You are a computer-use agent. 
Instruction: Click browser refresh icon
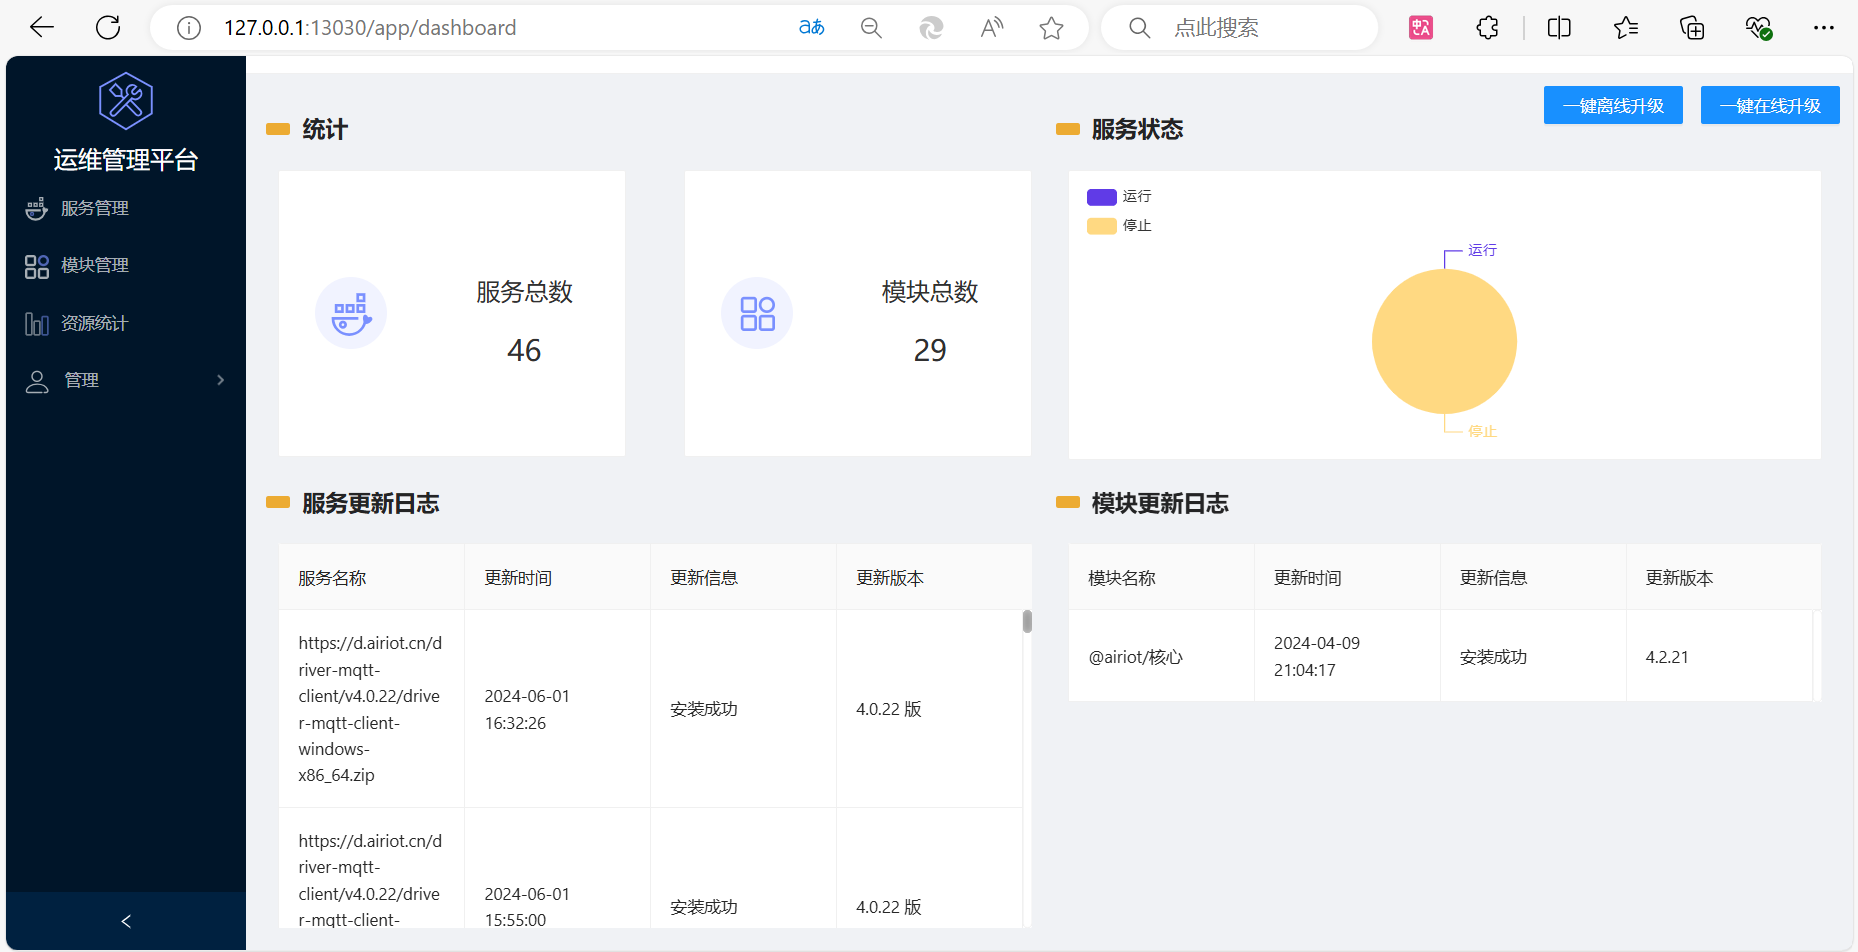[108, 28]
